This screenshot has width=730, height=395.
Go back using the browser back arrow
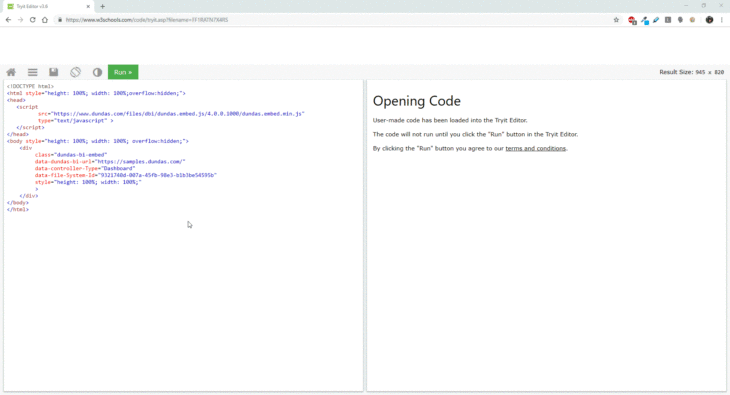pyautogui.click(x=8, y=20)
